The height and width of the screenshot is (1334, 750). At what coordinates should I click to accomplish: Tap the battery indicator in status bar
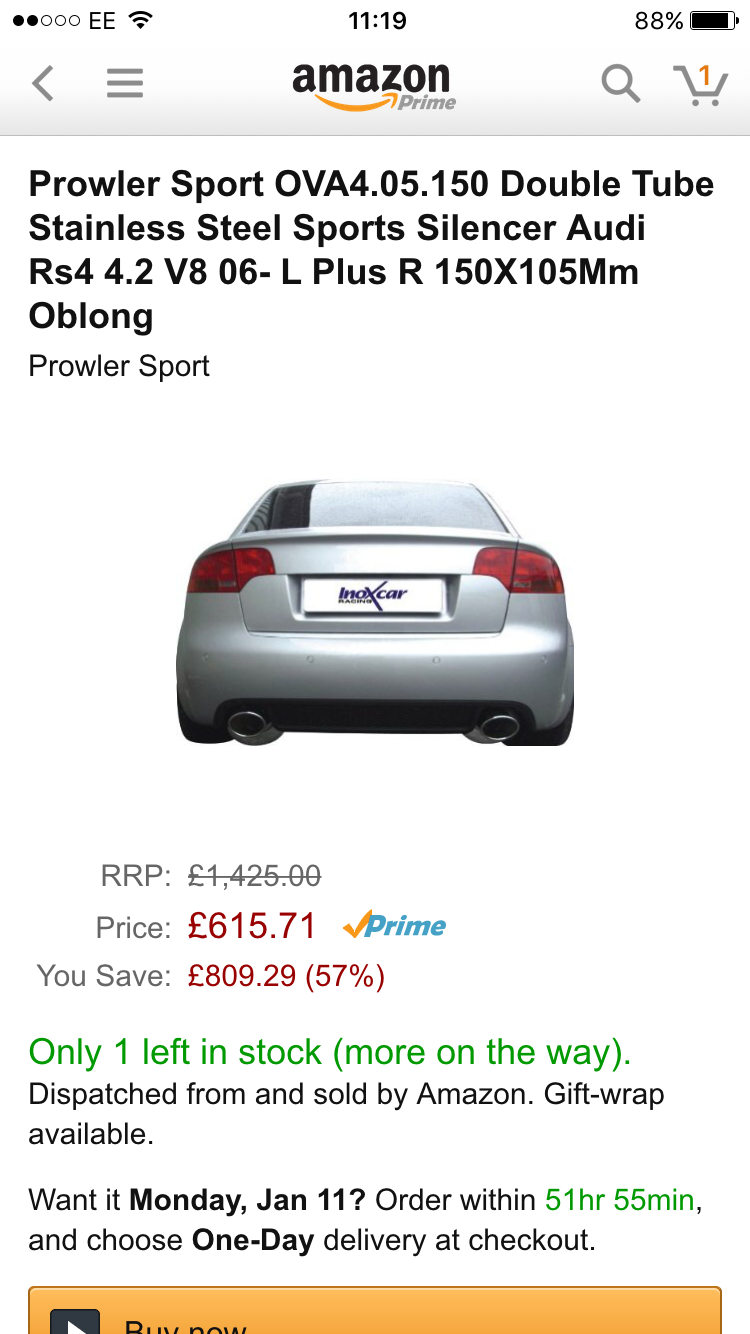(714, 21)
